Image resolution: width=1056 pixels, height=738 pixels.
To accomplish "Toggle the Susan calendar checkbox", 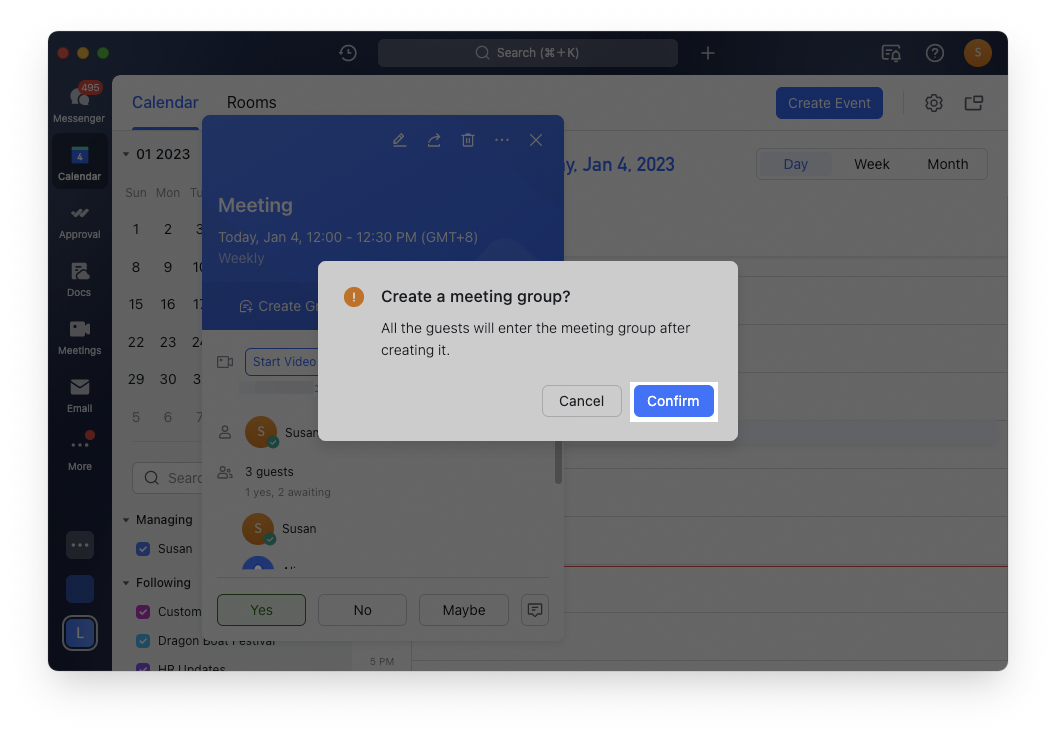I will click(x=143, y=549).
